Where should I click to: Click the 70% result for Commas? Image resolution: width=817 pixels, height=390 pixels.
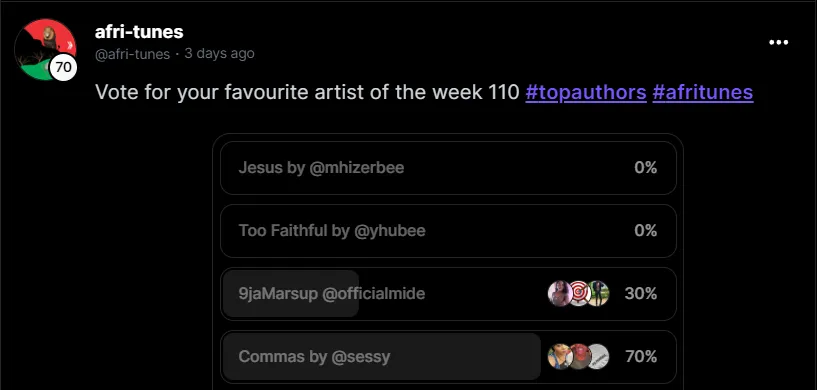[641, 357]
